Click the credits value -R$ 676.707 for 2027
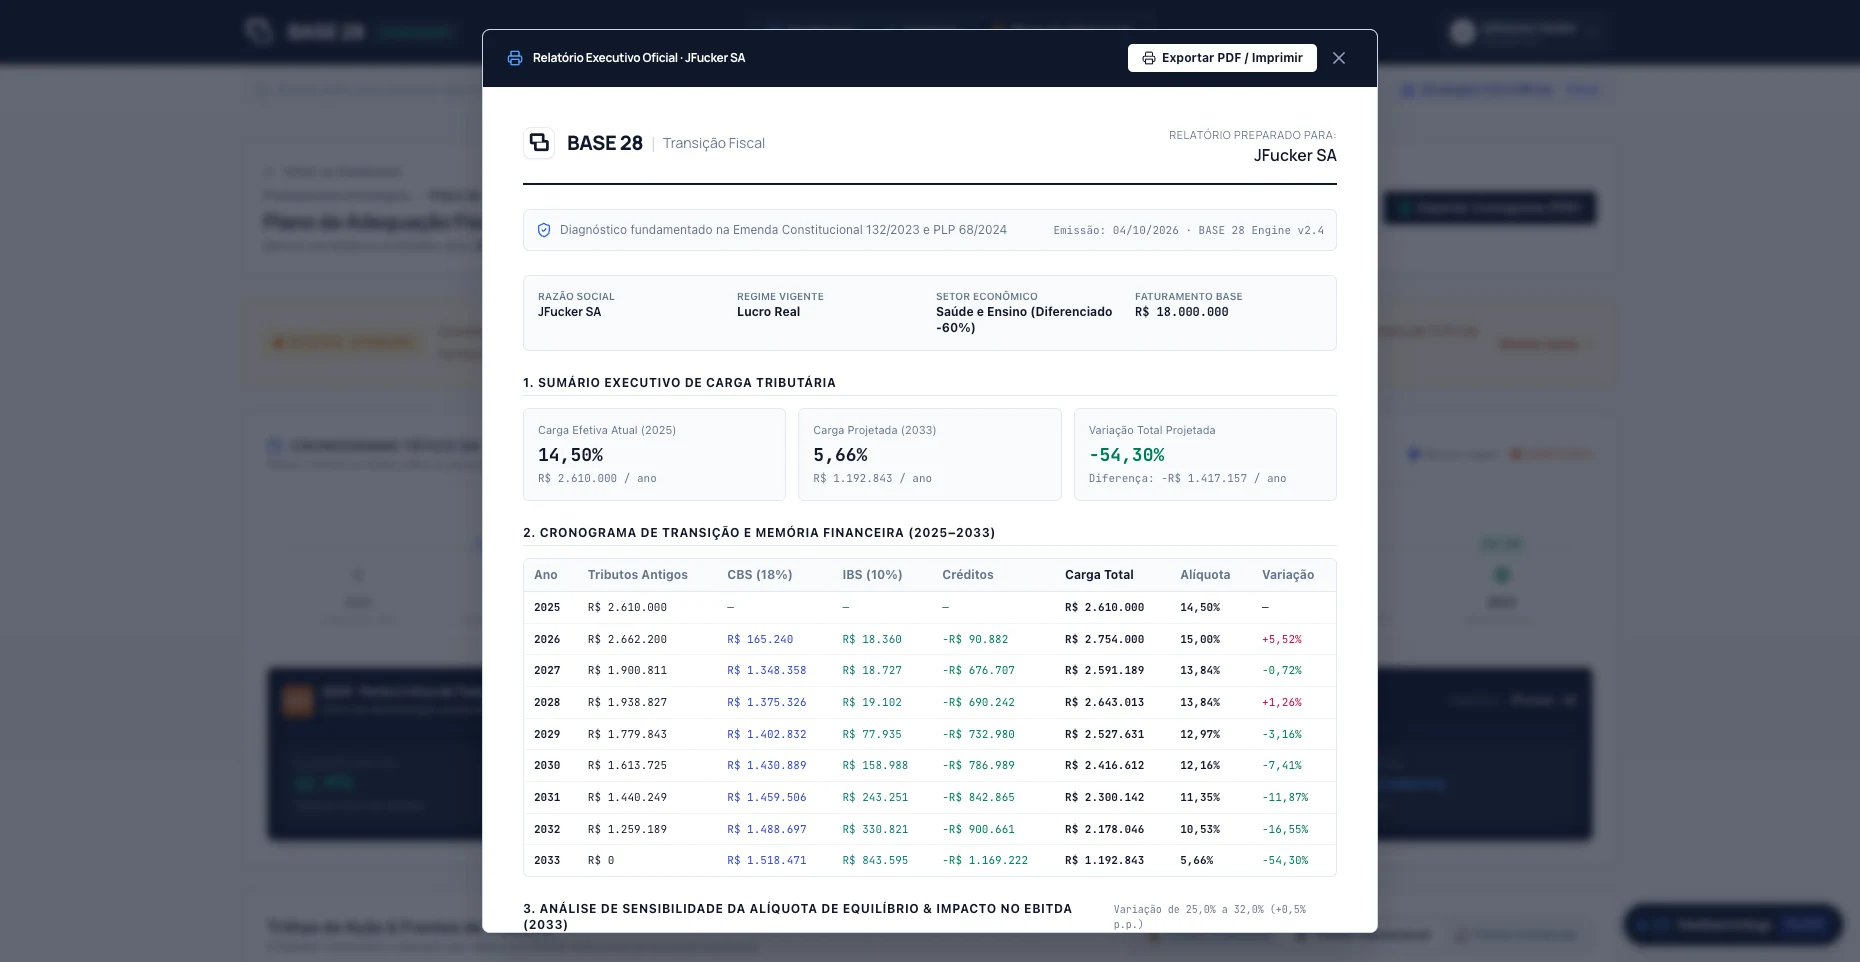 [x=978, y=671]
